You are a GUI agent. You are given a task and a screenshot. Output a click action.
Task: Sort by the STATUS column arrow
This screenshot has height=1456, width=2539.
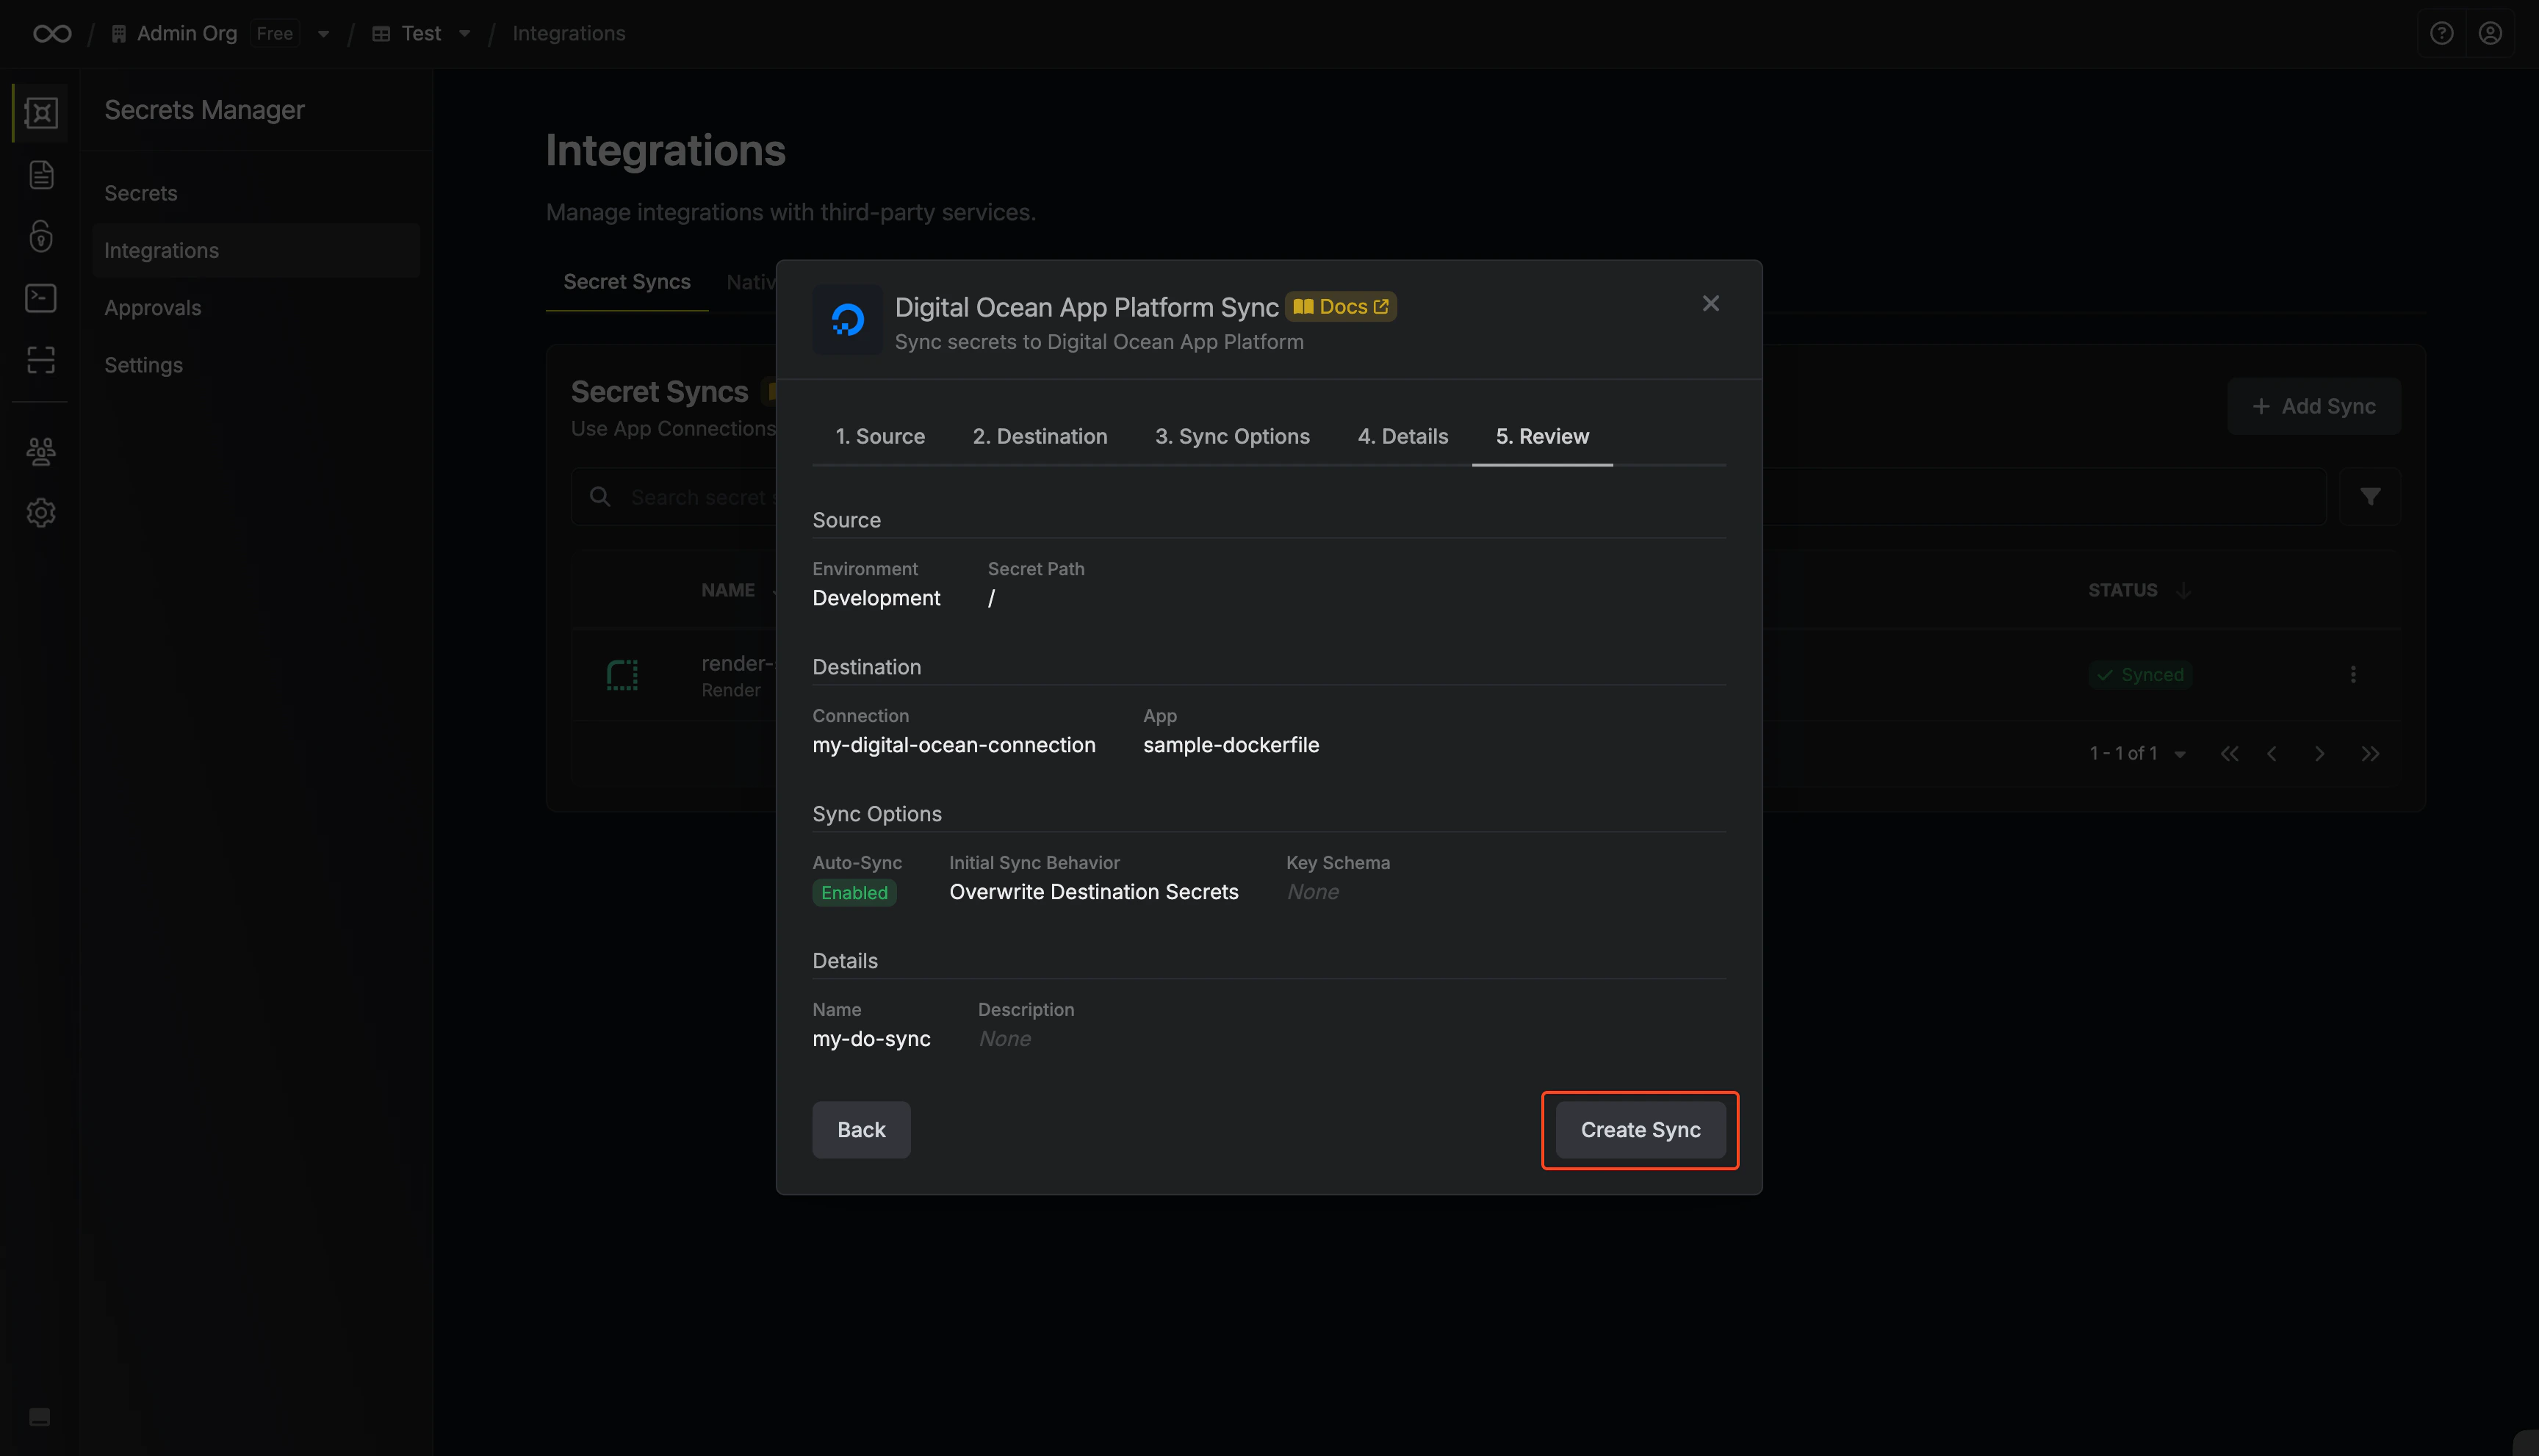pyautogui.click(x=2184, y=590)
